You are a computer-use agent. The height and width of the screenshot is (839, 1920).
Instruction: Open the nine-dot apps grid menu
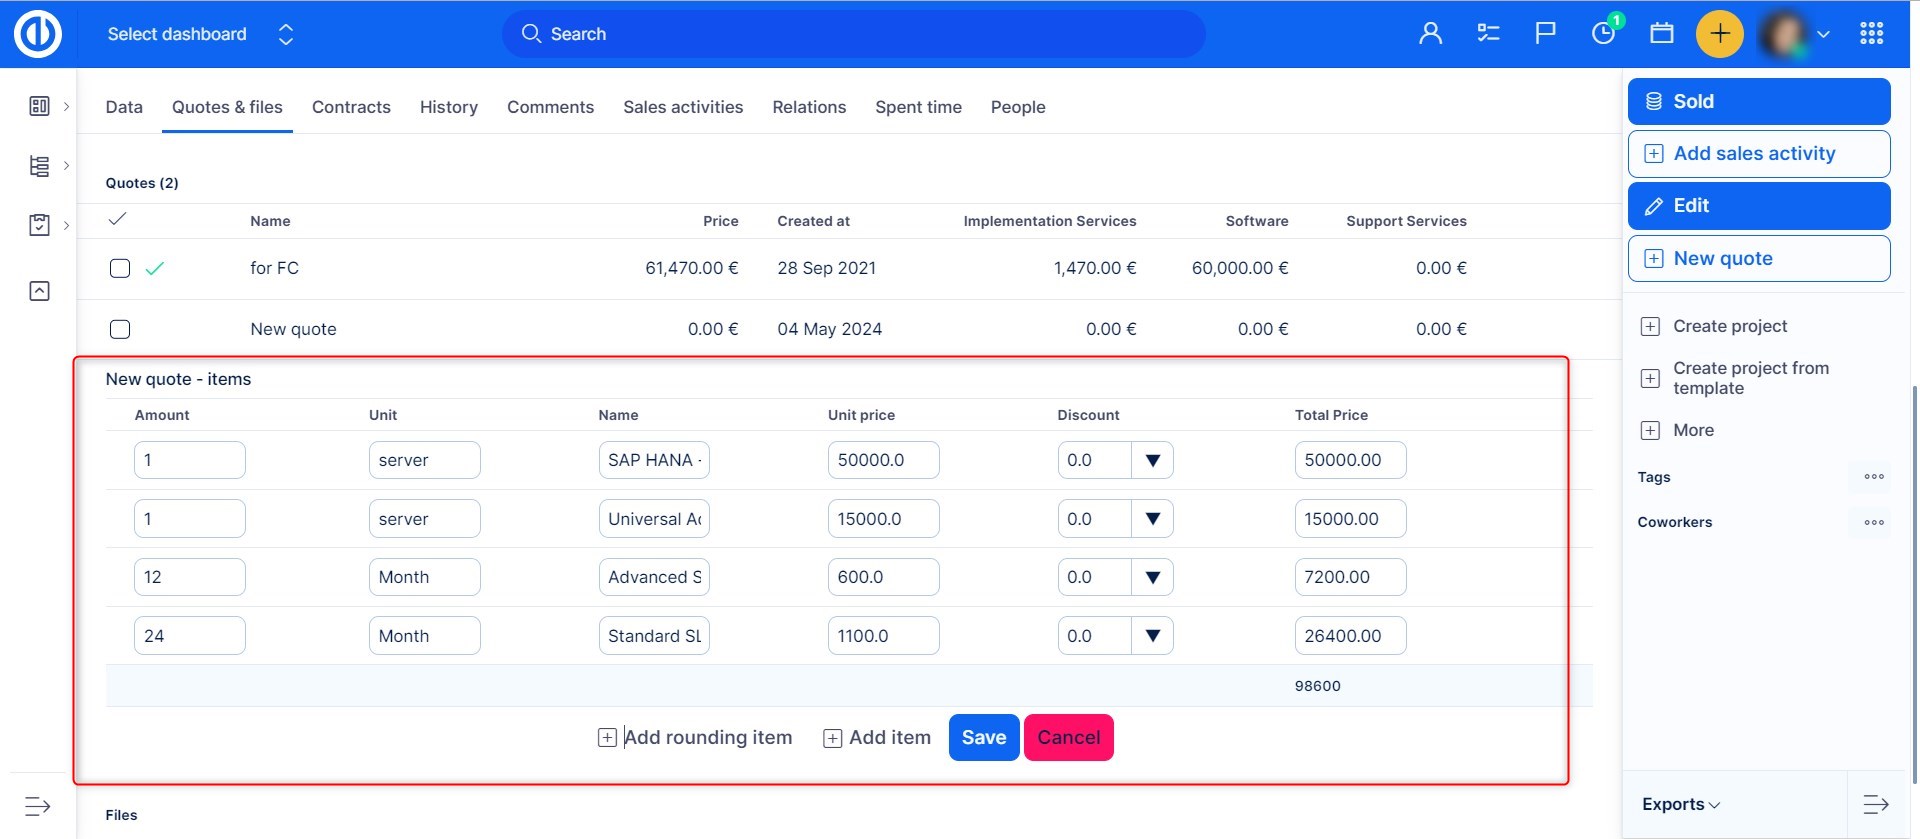click(x=1871, y=34)
